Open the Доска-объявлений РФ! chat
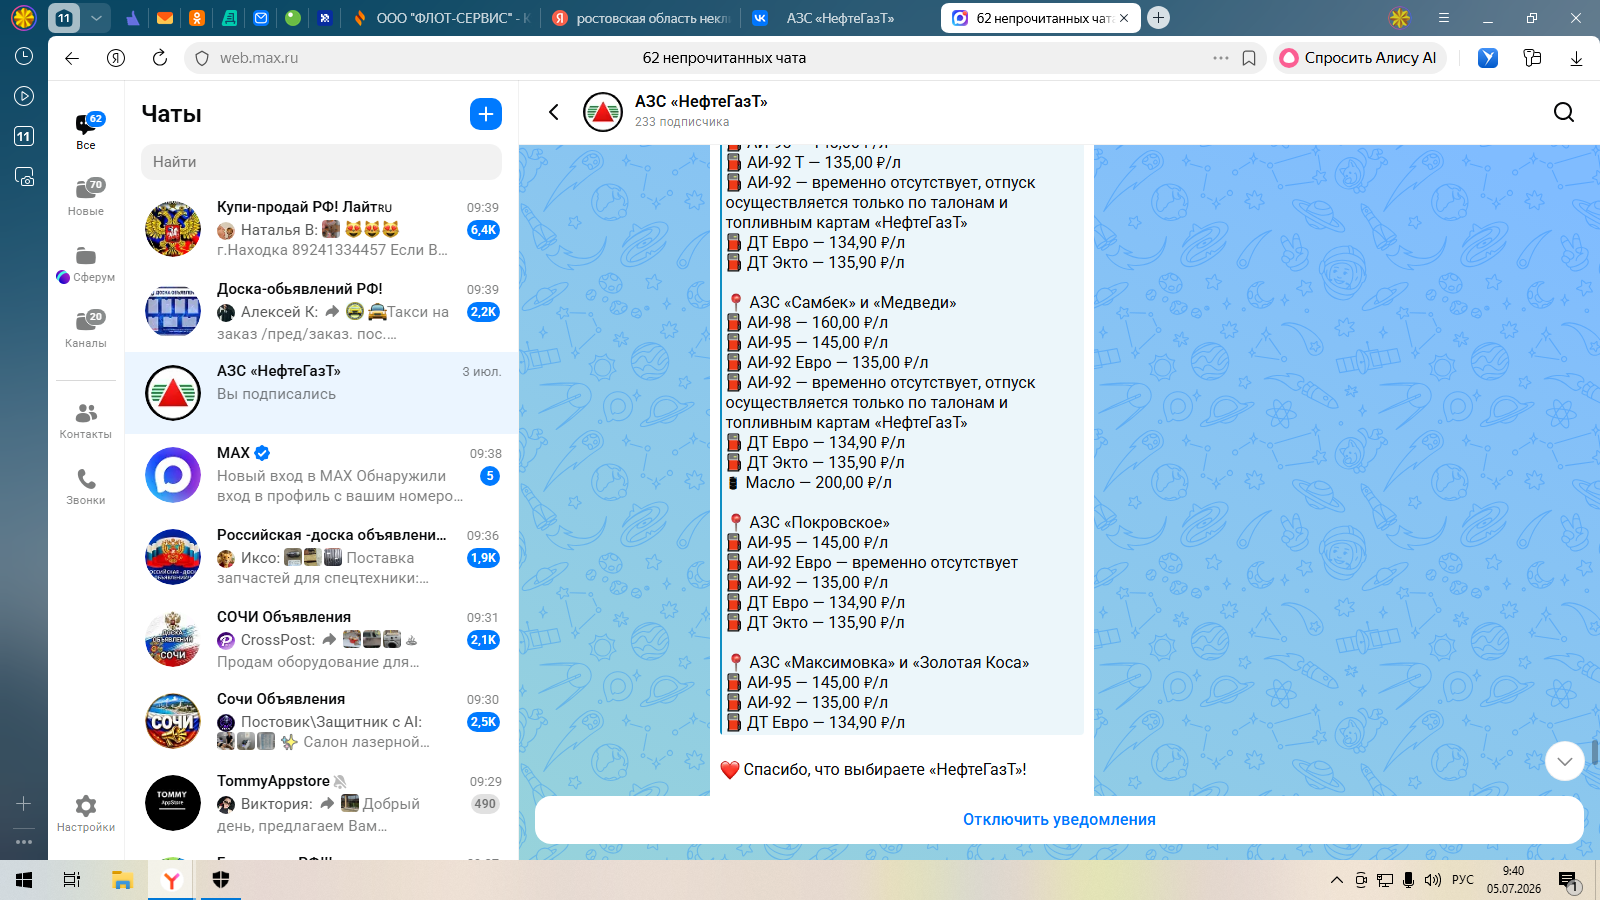The width and height of the screenshot is (1600, 900). pyautogui.click(x=322, y=311)
